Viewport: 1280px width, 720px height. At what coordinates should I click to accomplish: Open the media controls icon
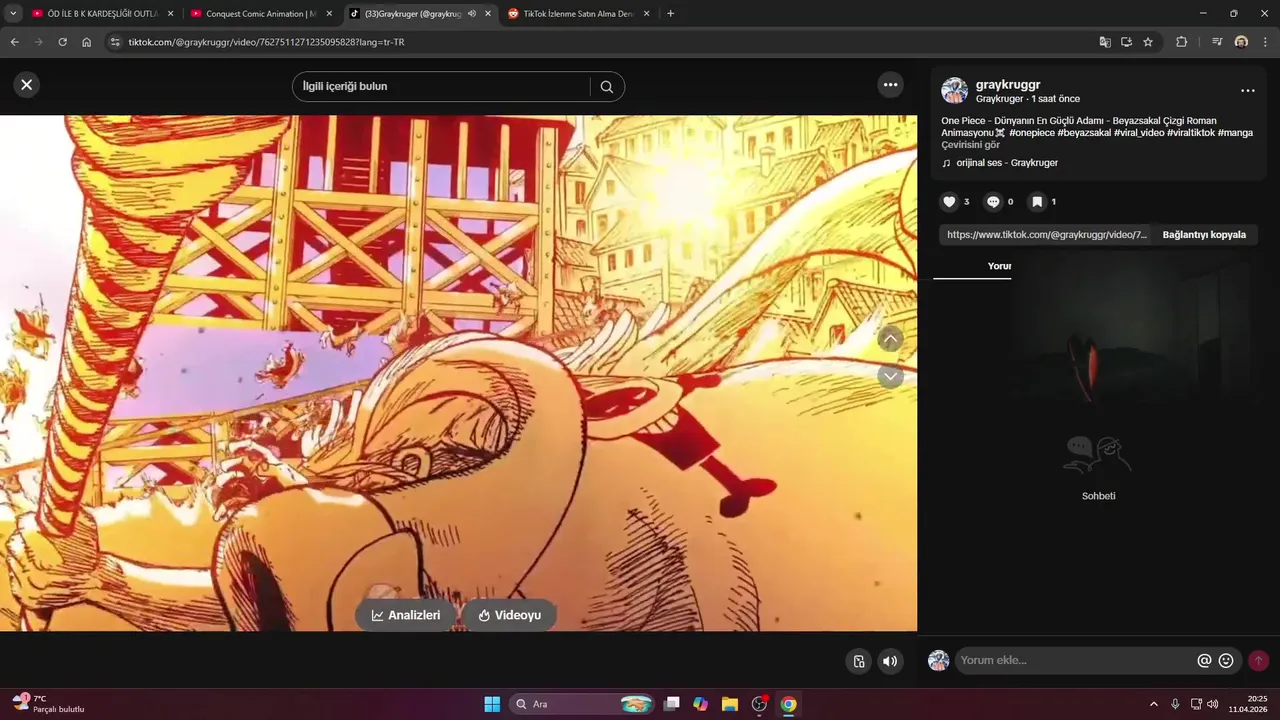1217,42
